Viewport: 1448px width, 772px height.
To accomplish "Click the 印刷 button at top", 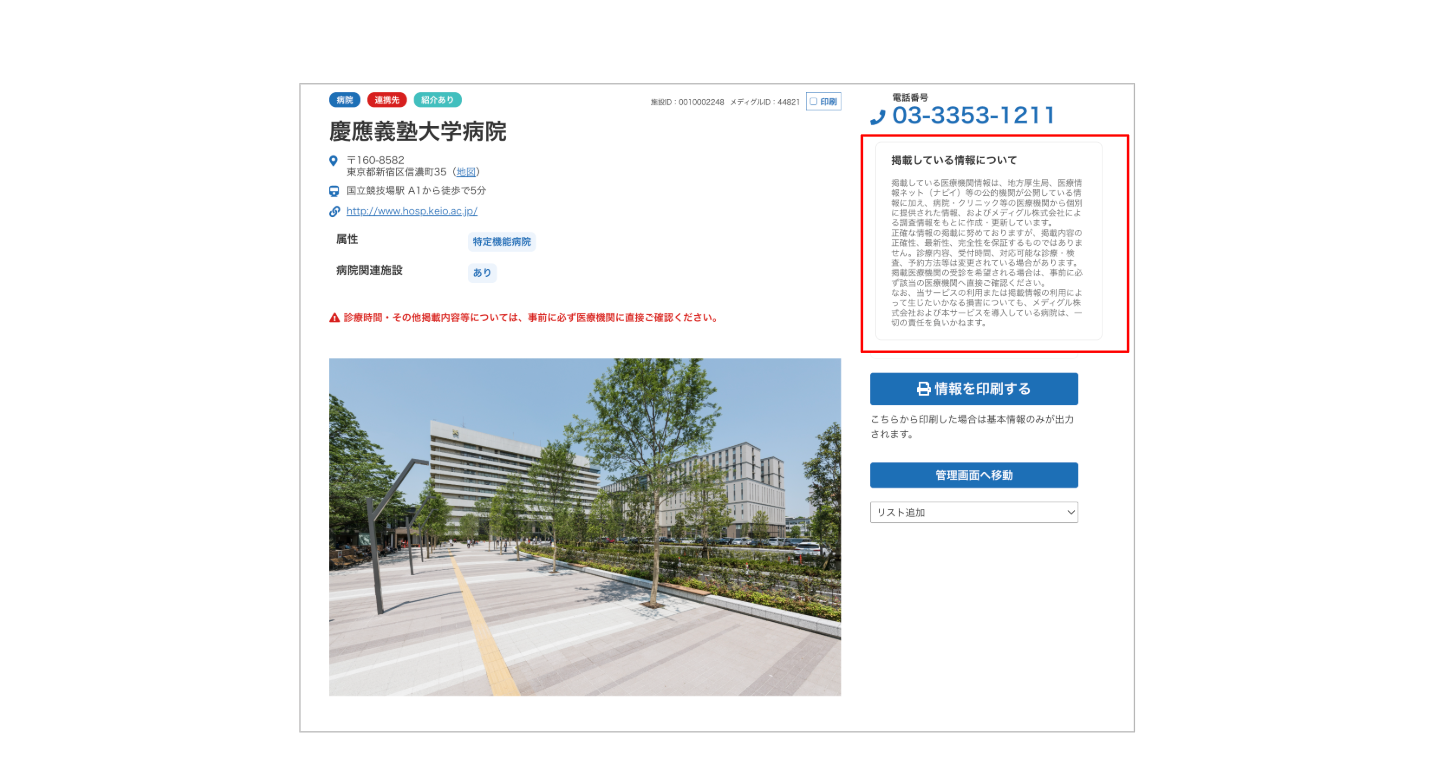I will tap(824, 101).
